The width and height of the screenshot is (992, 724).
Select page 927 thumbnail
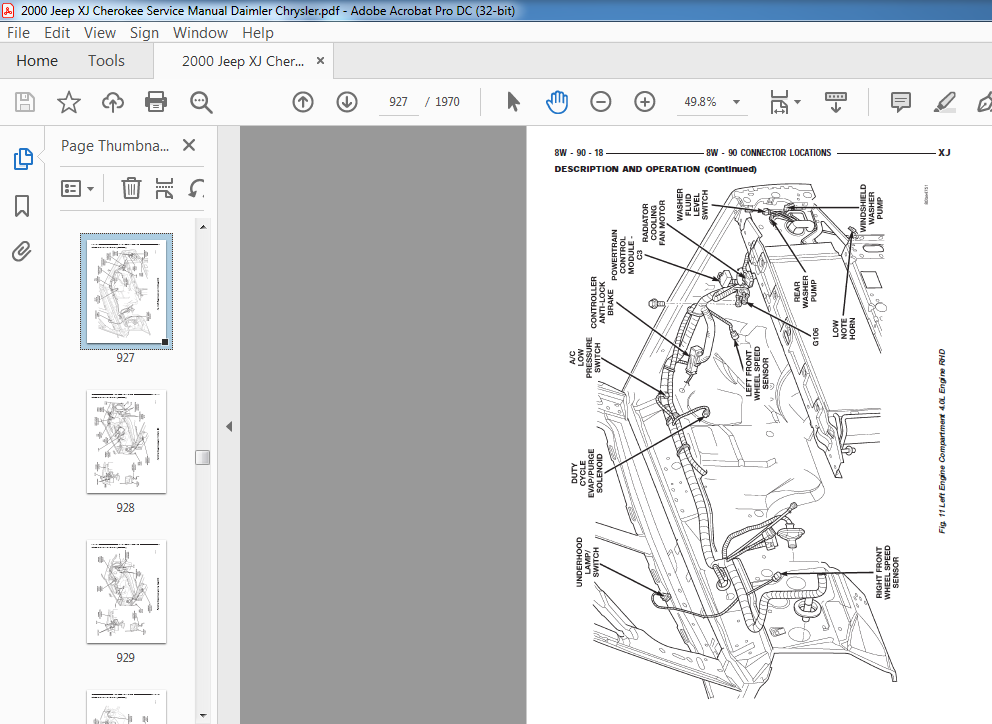(x=127, y=291)
